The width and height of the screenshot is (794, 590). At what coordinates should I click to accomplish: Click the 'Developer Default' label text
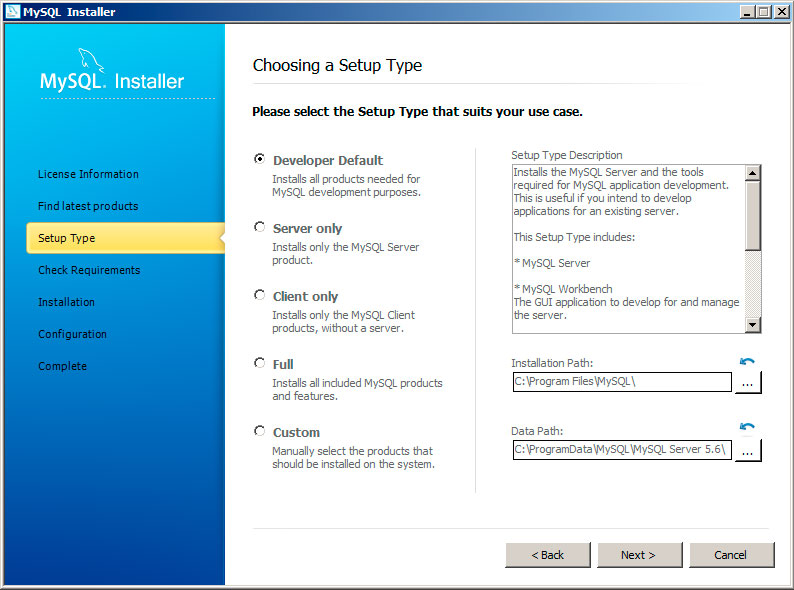(x=328, y=161)
